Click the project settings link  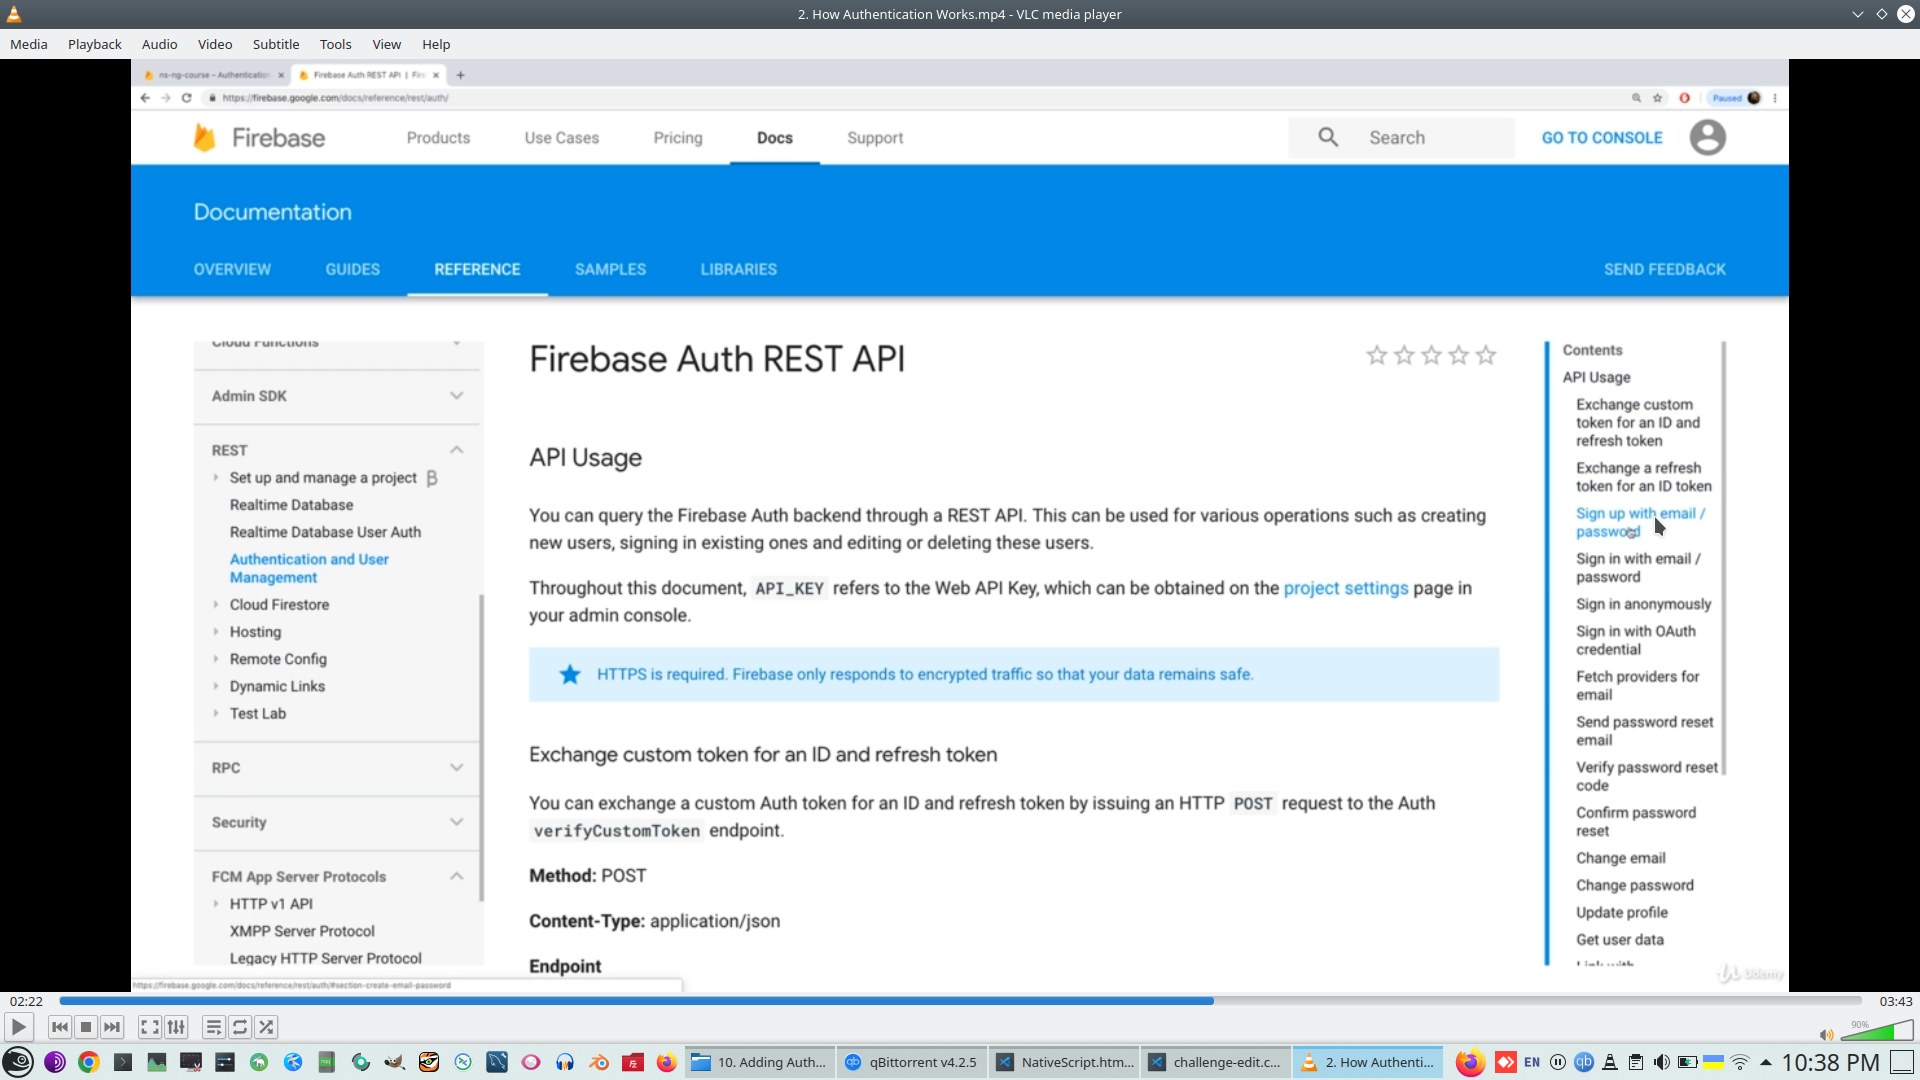(x=1345, y=588)
